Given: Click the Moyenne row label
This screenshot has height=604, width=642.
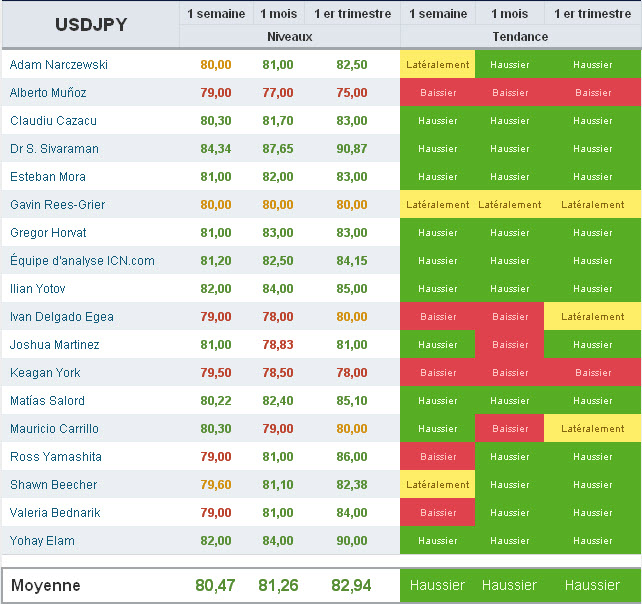Looking at the screenshot, I should (x=46, y=585).
